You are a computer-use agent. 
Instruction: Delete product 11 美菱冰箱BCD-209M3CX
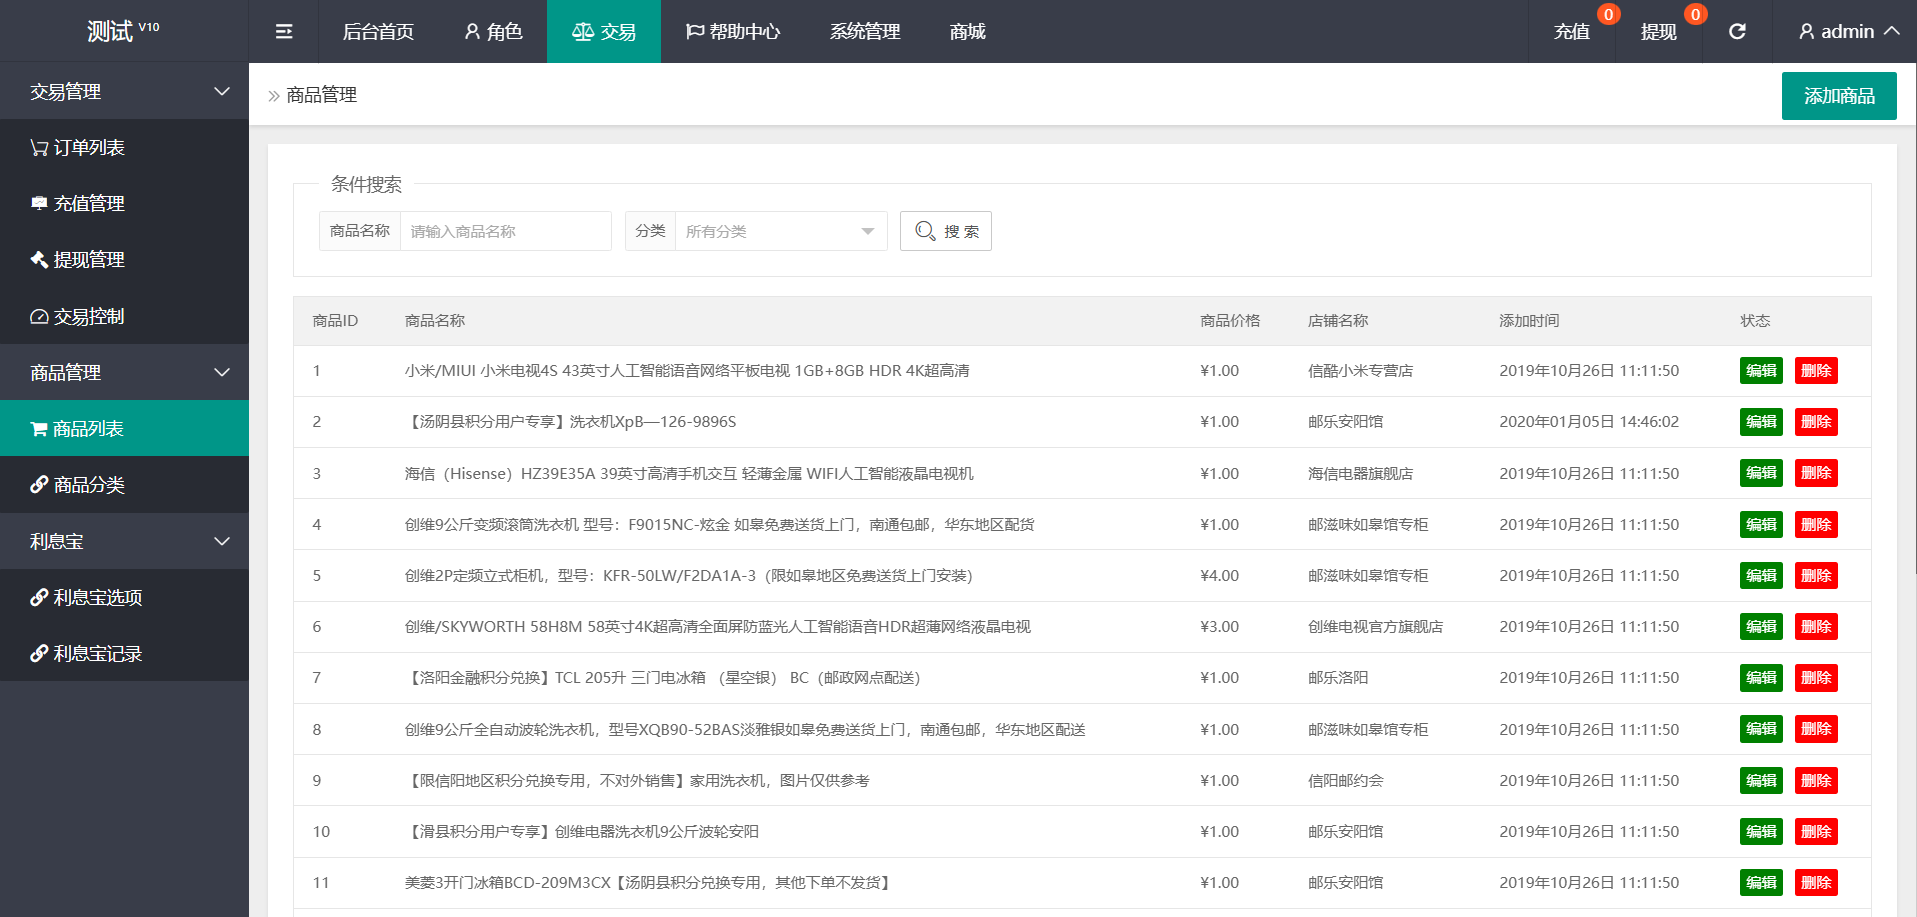1816,883
